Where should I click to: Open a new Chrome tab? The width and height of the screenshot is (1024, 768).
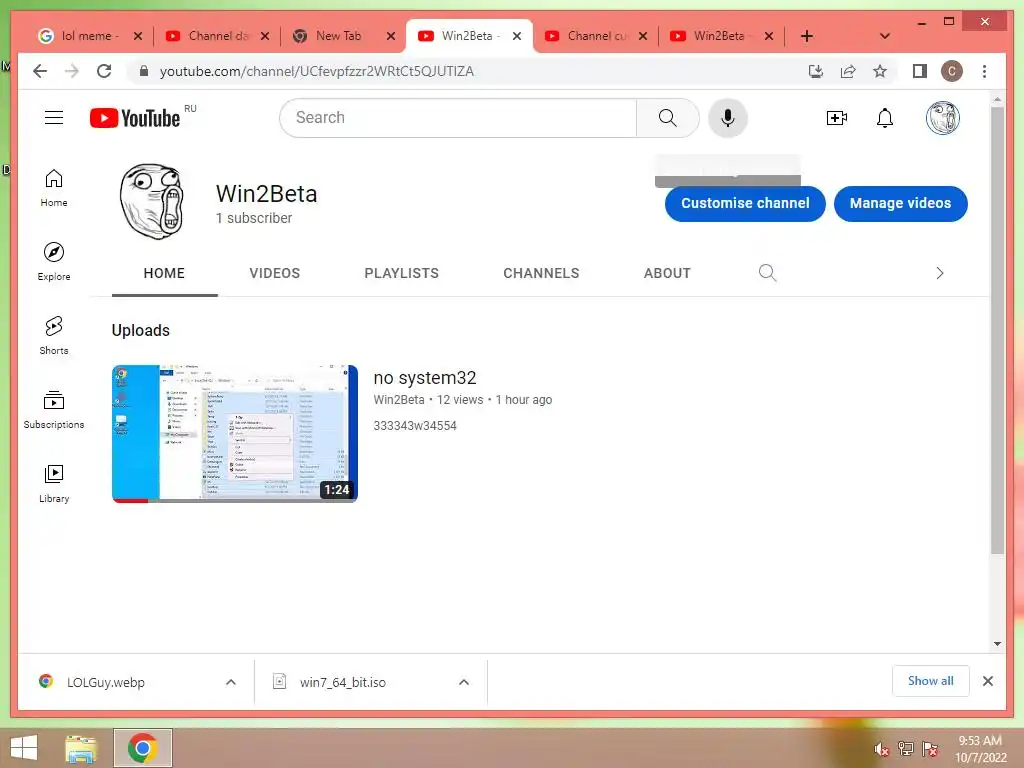pos(807,36)
